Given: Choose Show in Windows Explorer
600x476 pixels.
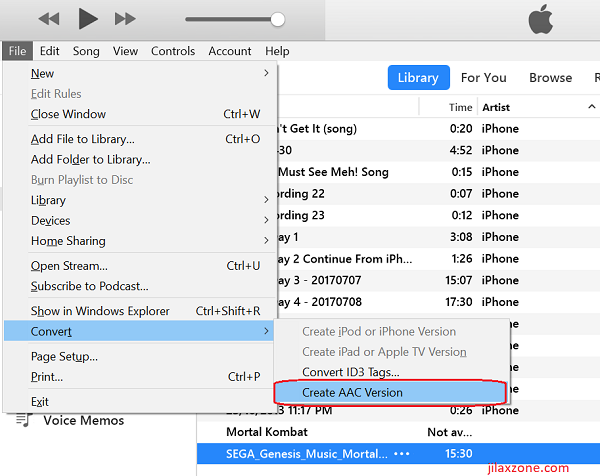Looking at the screenshot, I should (140, 311).
